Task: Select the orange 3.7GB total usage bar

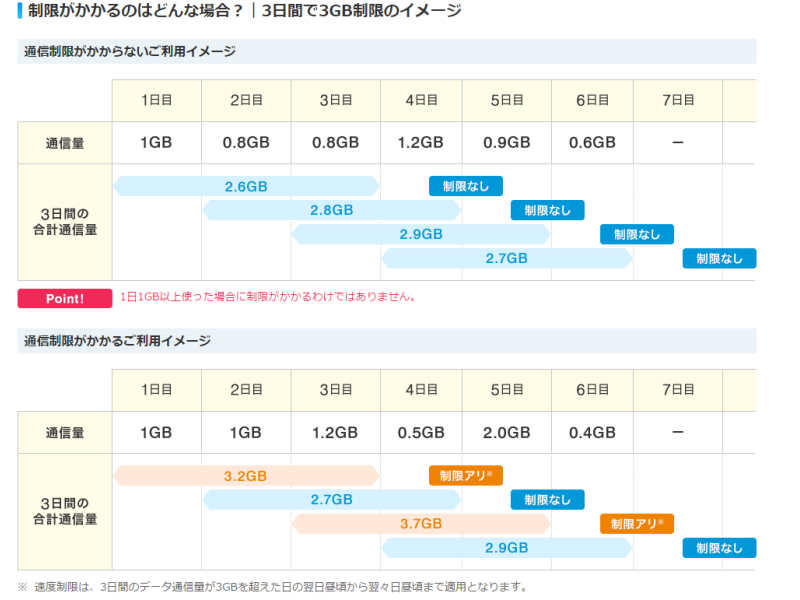Action: (421, 523)
